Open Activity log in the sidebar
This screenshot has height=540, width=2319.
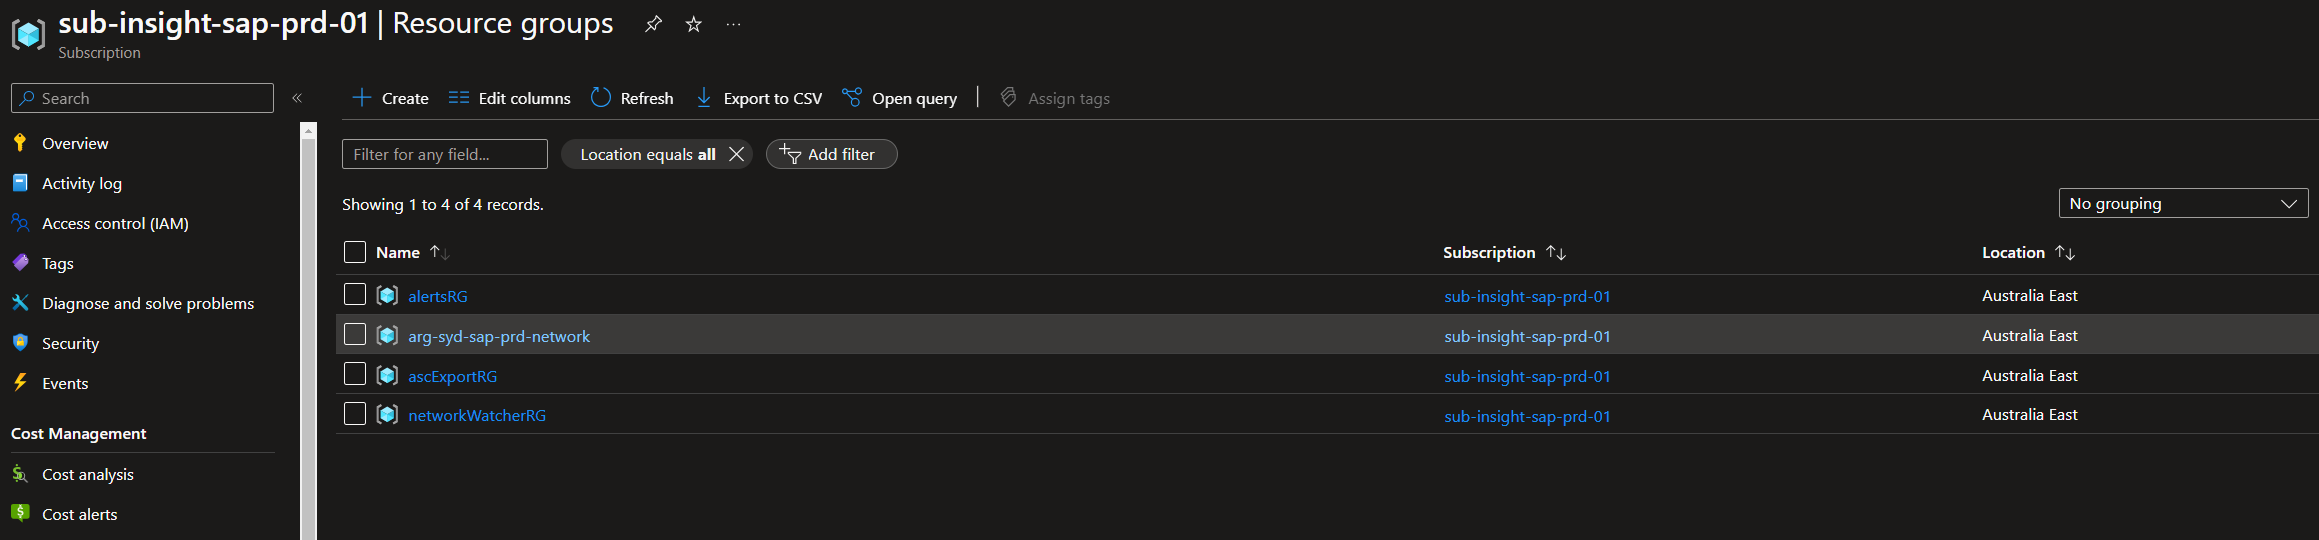point(82,183)
